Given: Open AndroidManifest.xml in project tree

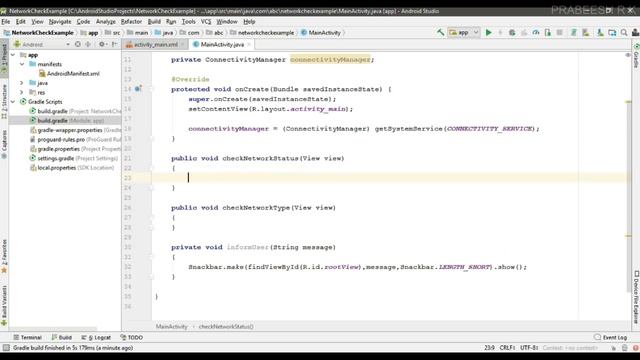Looking at the screenshot, I should pos(69,73).
